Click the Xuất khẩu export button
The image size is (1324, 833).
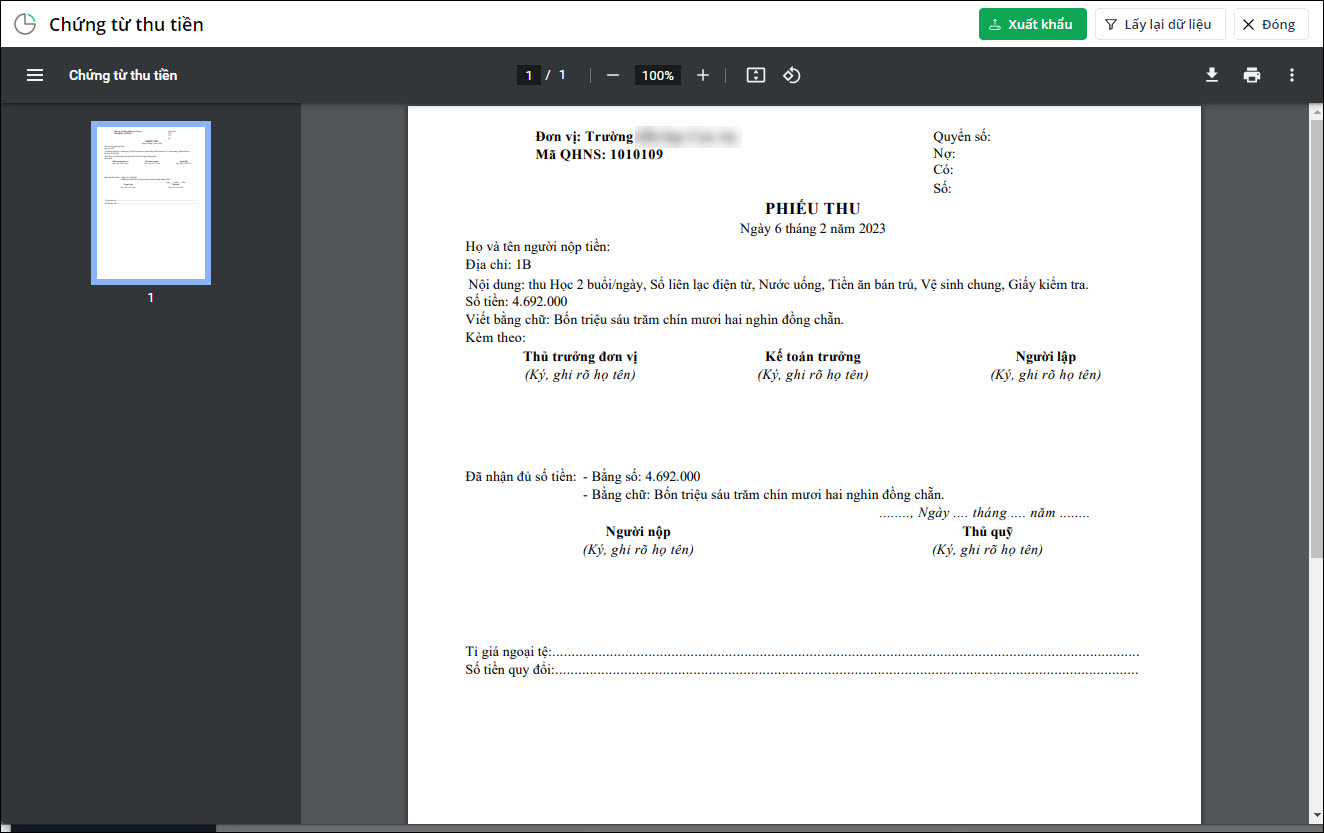(1032, 24)
